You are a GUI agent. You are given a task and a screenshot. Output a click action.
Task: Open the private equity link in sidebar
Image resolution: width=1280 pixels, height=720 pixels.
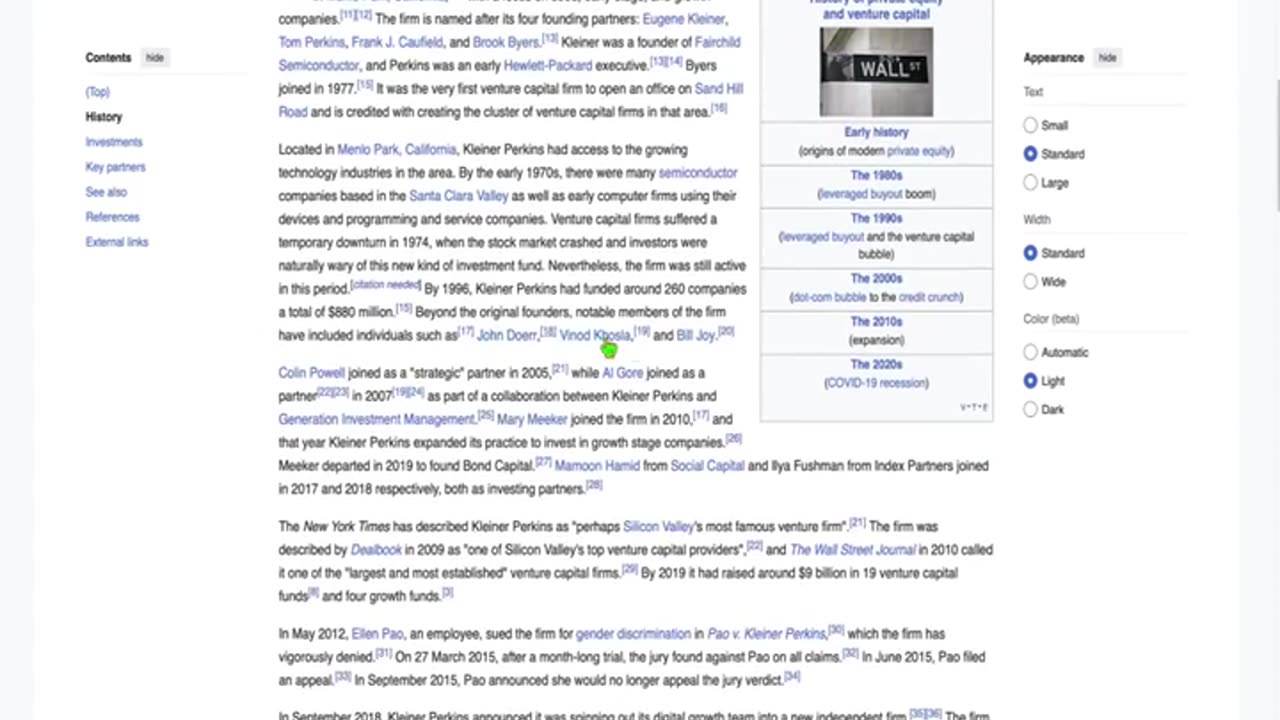pos(919,151)
